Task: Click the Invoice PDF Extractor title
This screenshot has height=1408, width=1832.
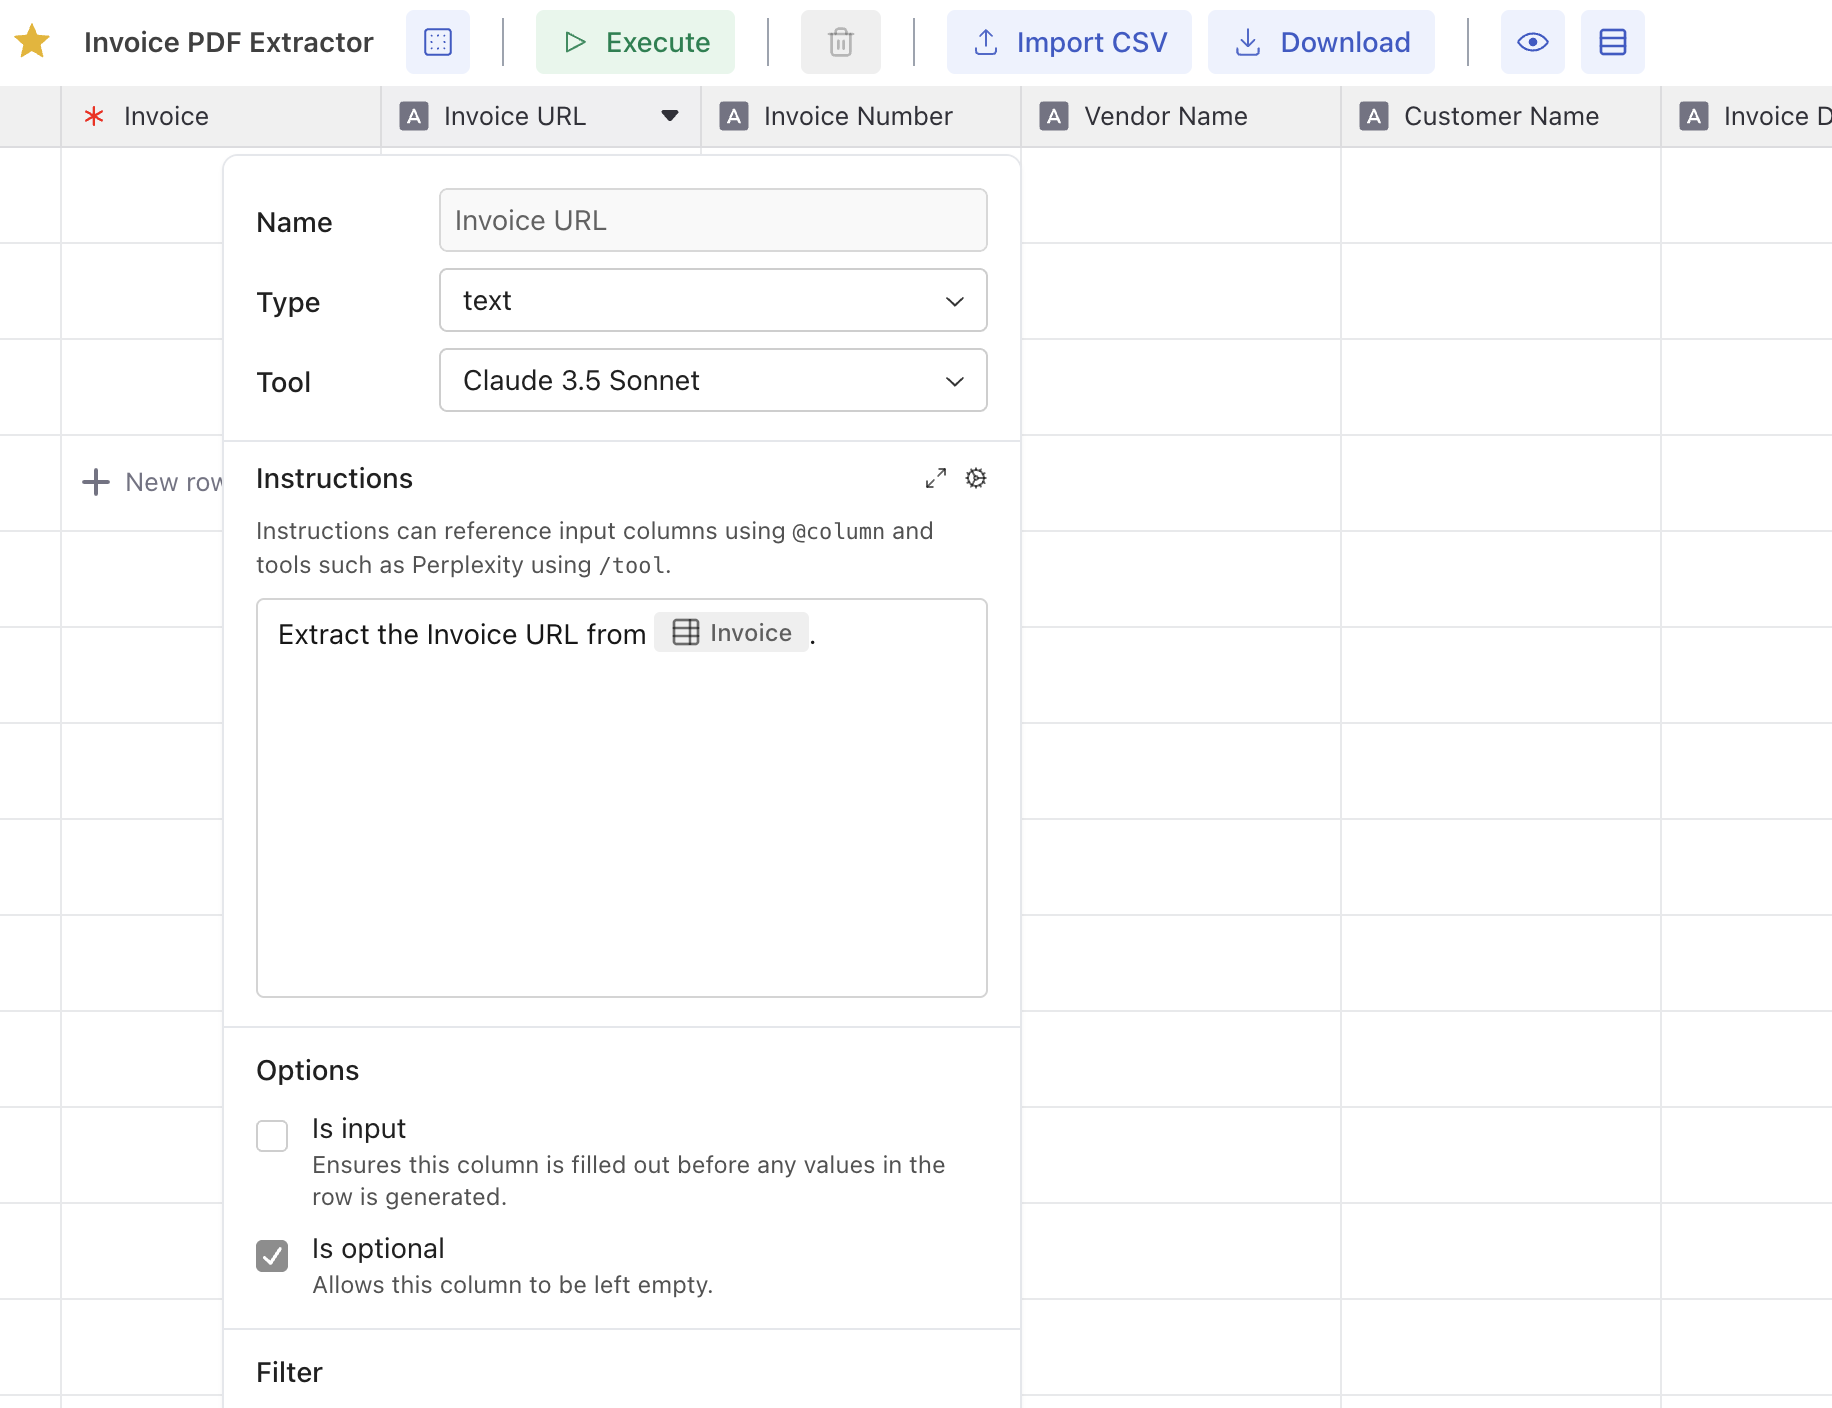Action: [x=229, y=42]
